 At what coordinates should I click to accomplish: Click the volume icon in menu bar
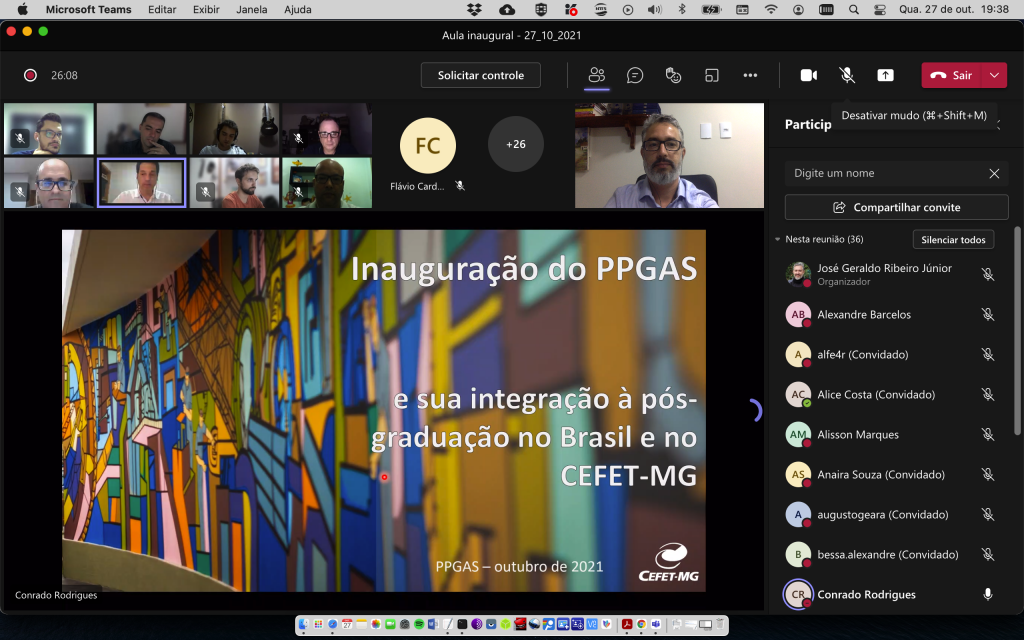pyautogui.click(x=654, y=9)
